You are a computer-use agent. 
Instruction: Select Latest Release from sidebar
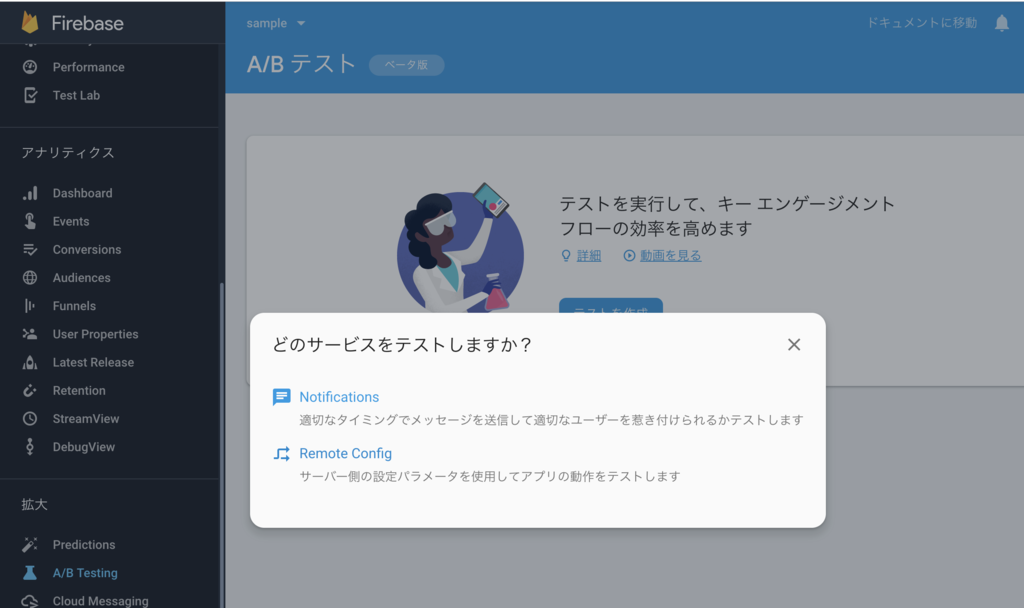pos(93,362)
